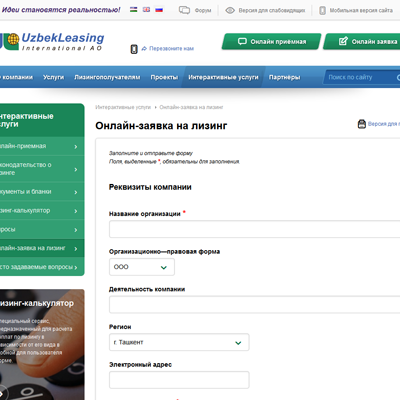
Task: Open the Регион dropdown showing г. Ташкент
Action: tap(179, 342)
